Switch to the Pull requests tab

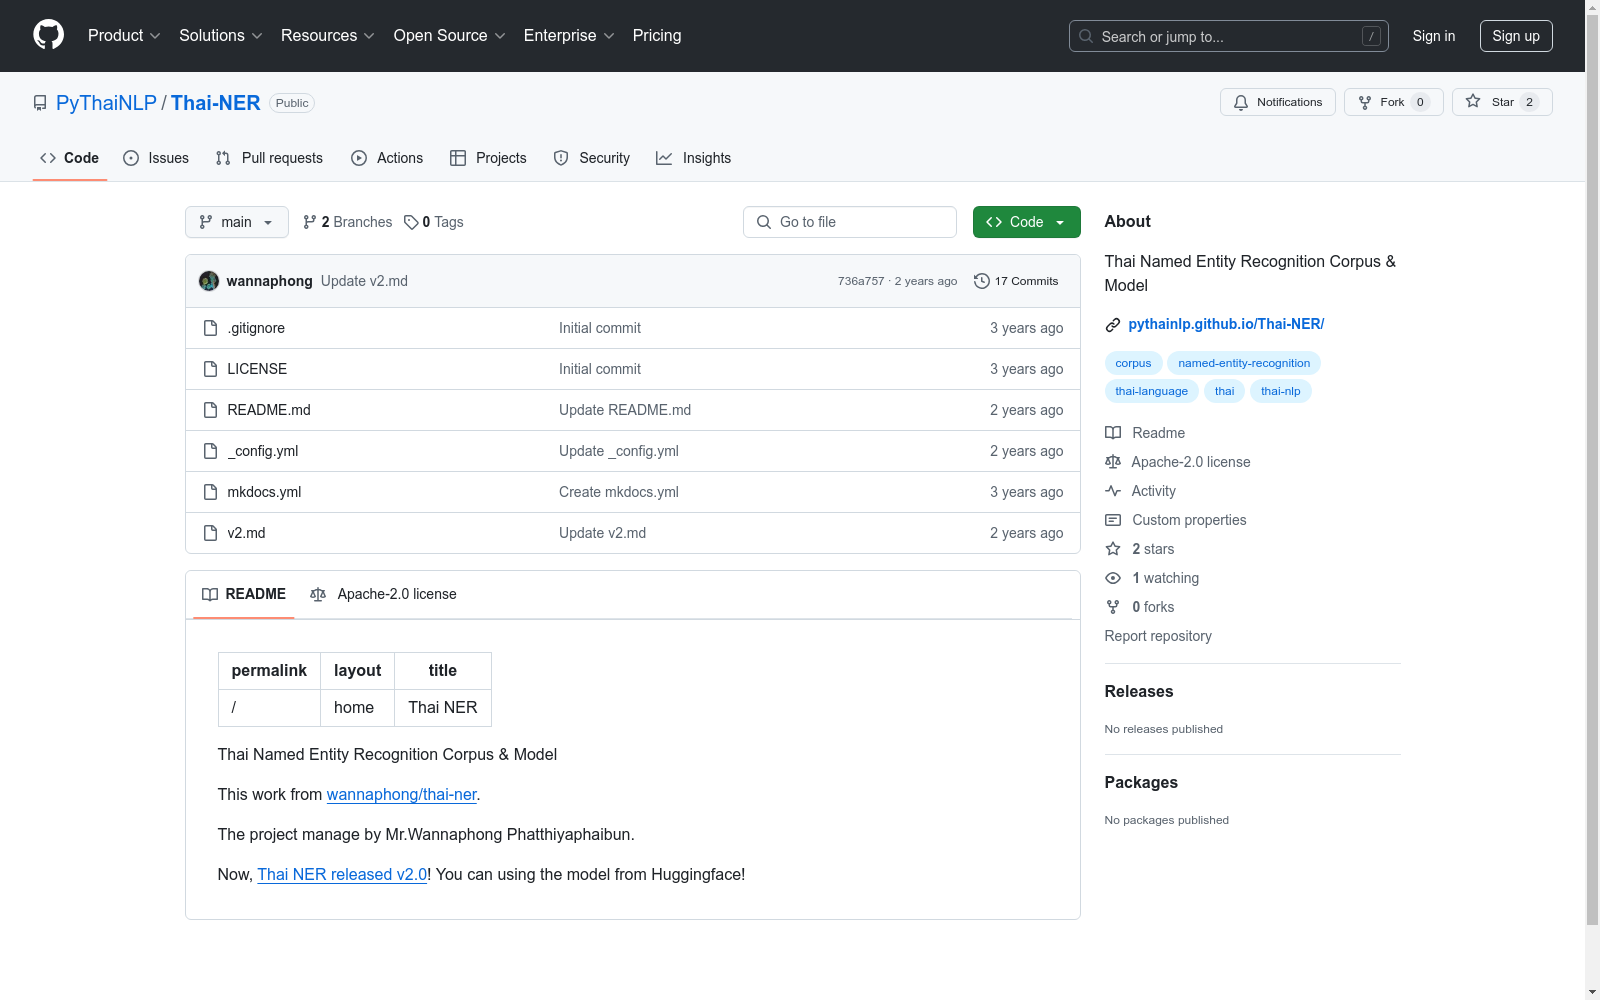click(269, 158)
